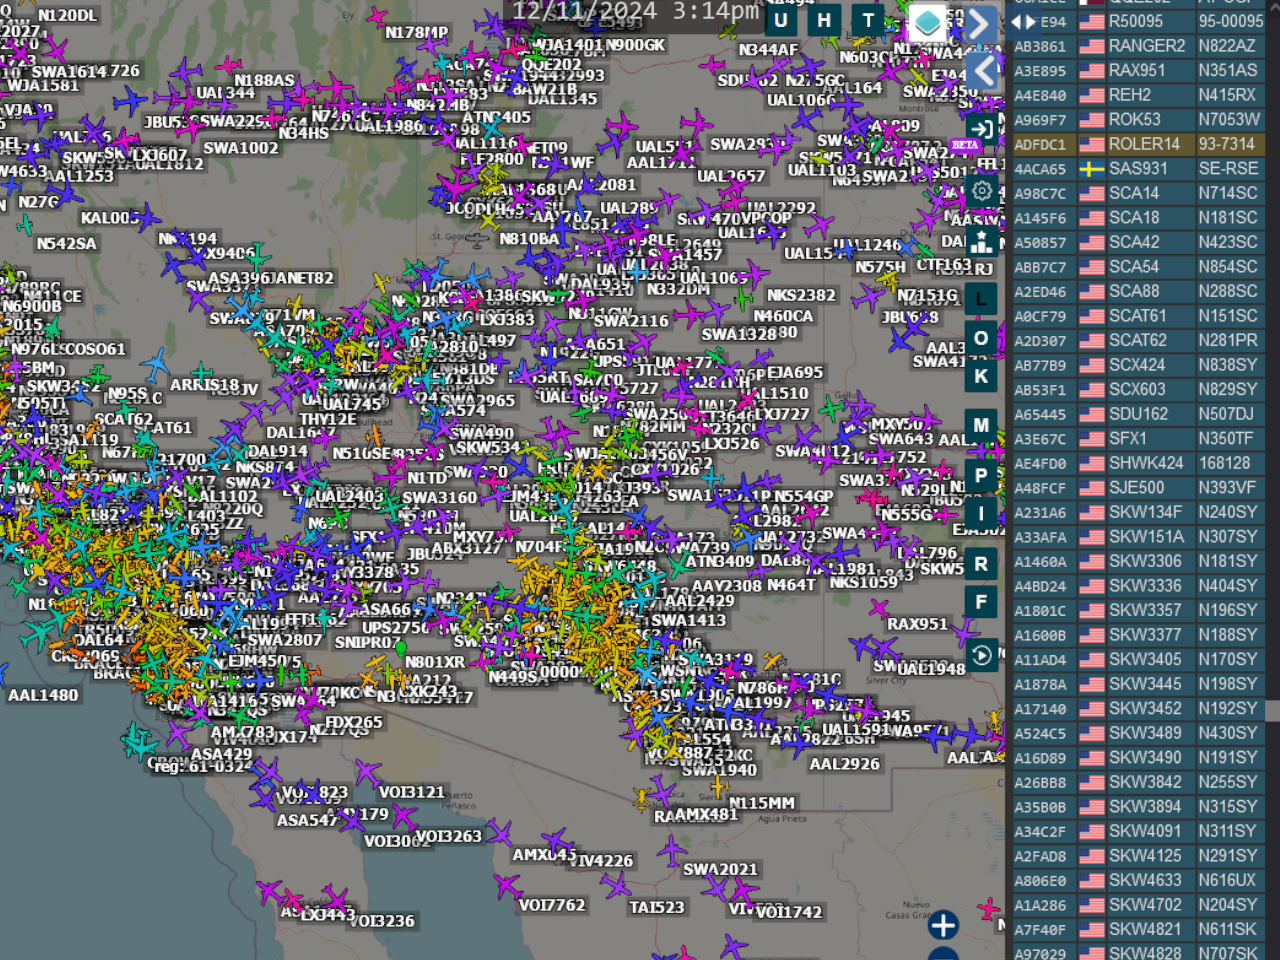This screenshot has height=960, width=1280.
Task: Select callsign SFX1 in the table
Action: (x=1128, y=438)
